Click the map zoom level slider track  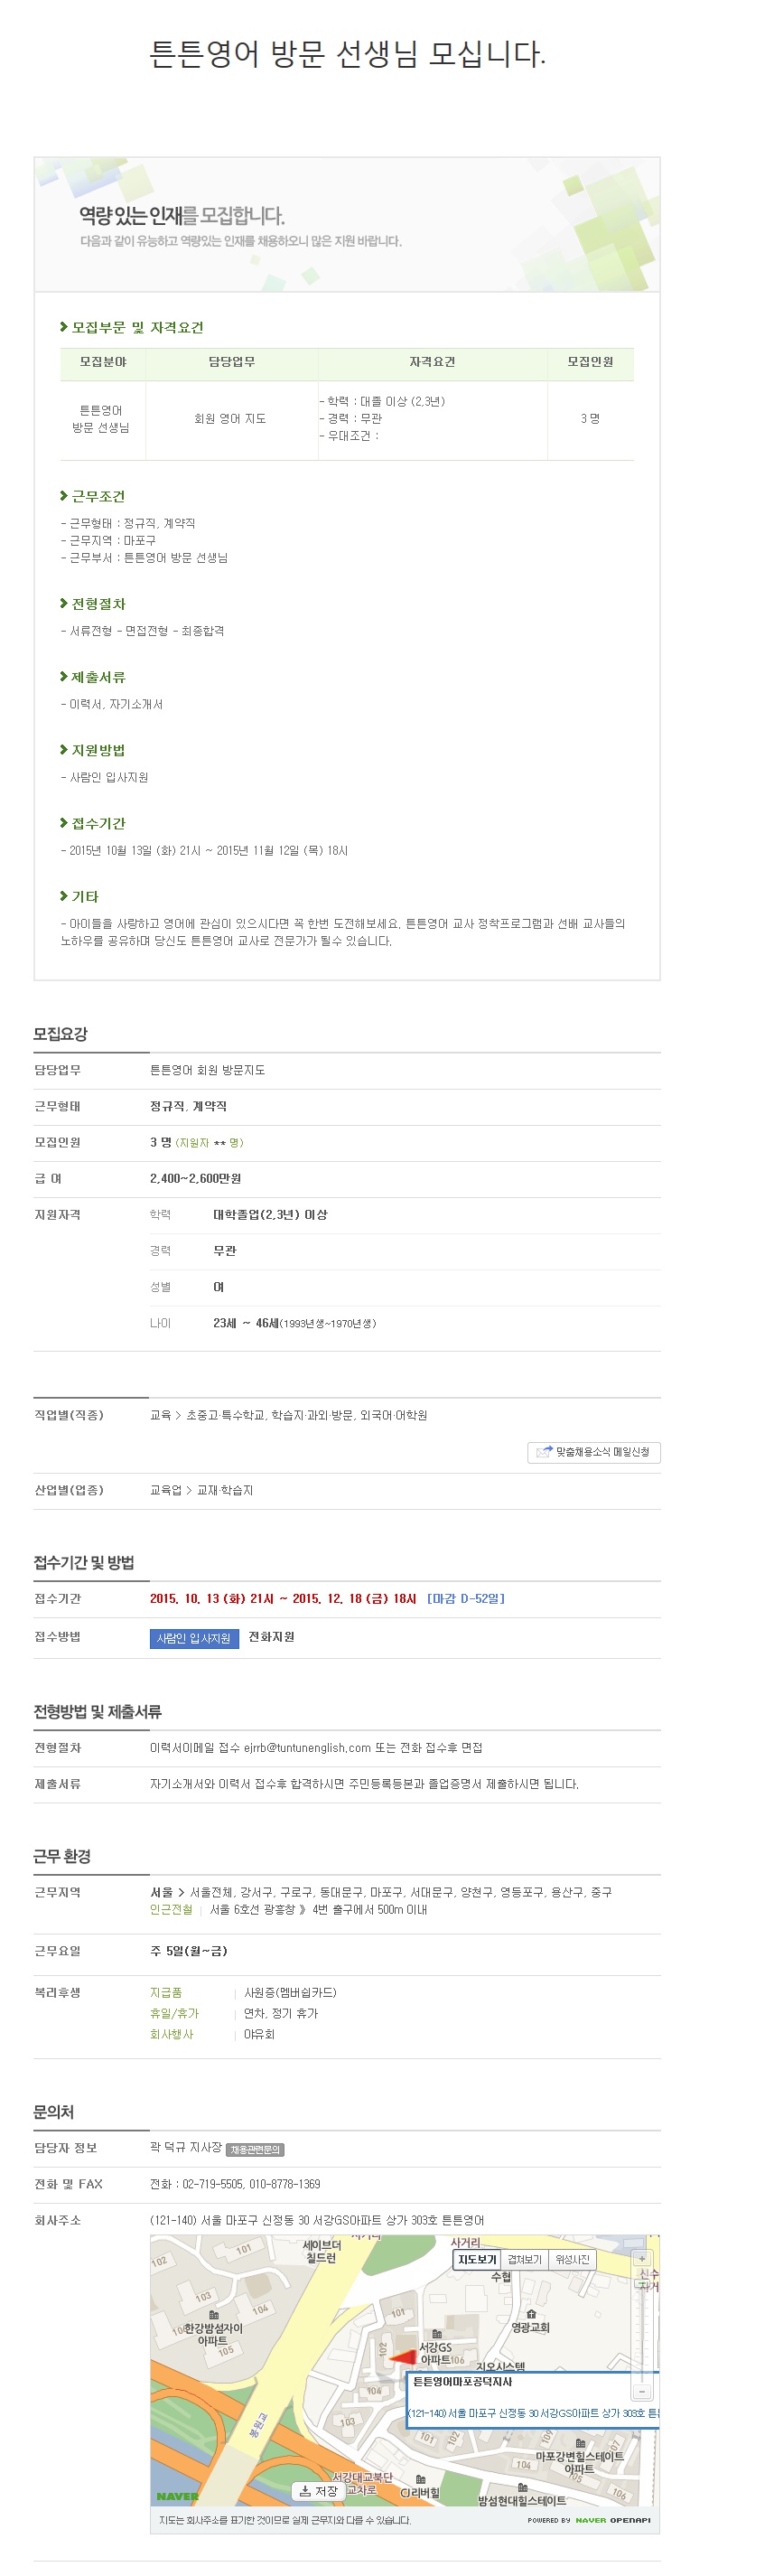point(641,2325)
